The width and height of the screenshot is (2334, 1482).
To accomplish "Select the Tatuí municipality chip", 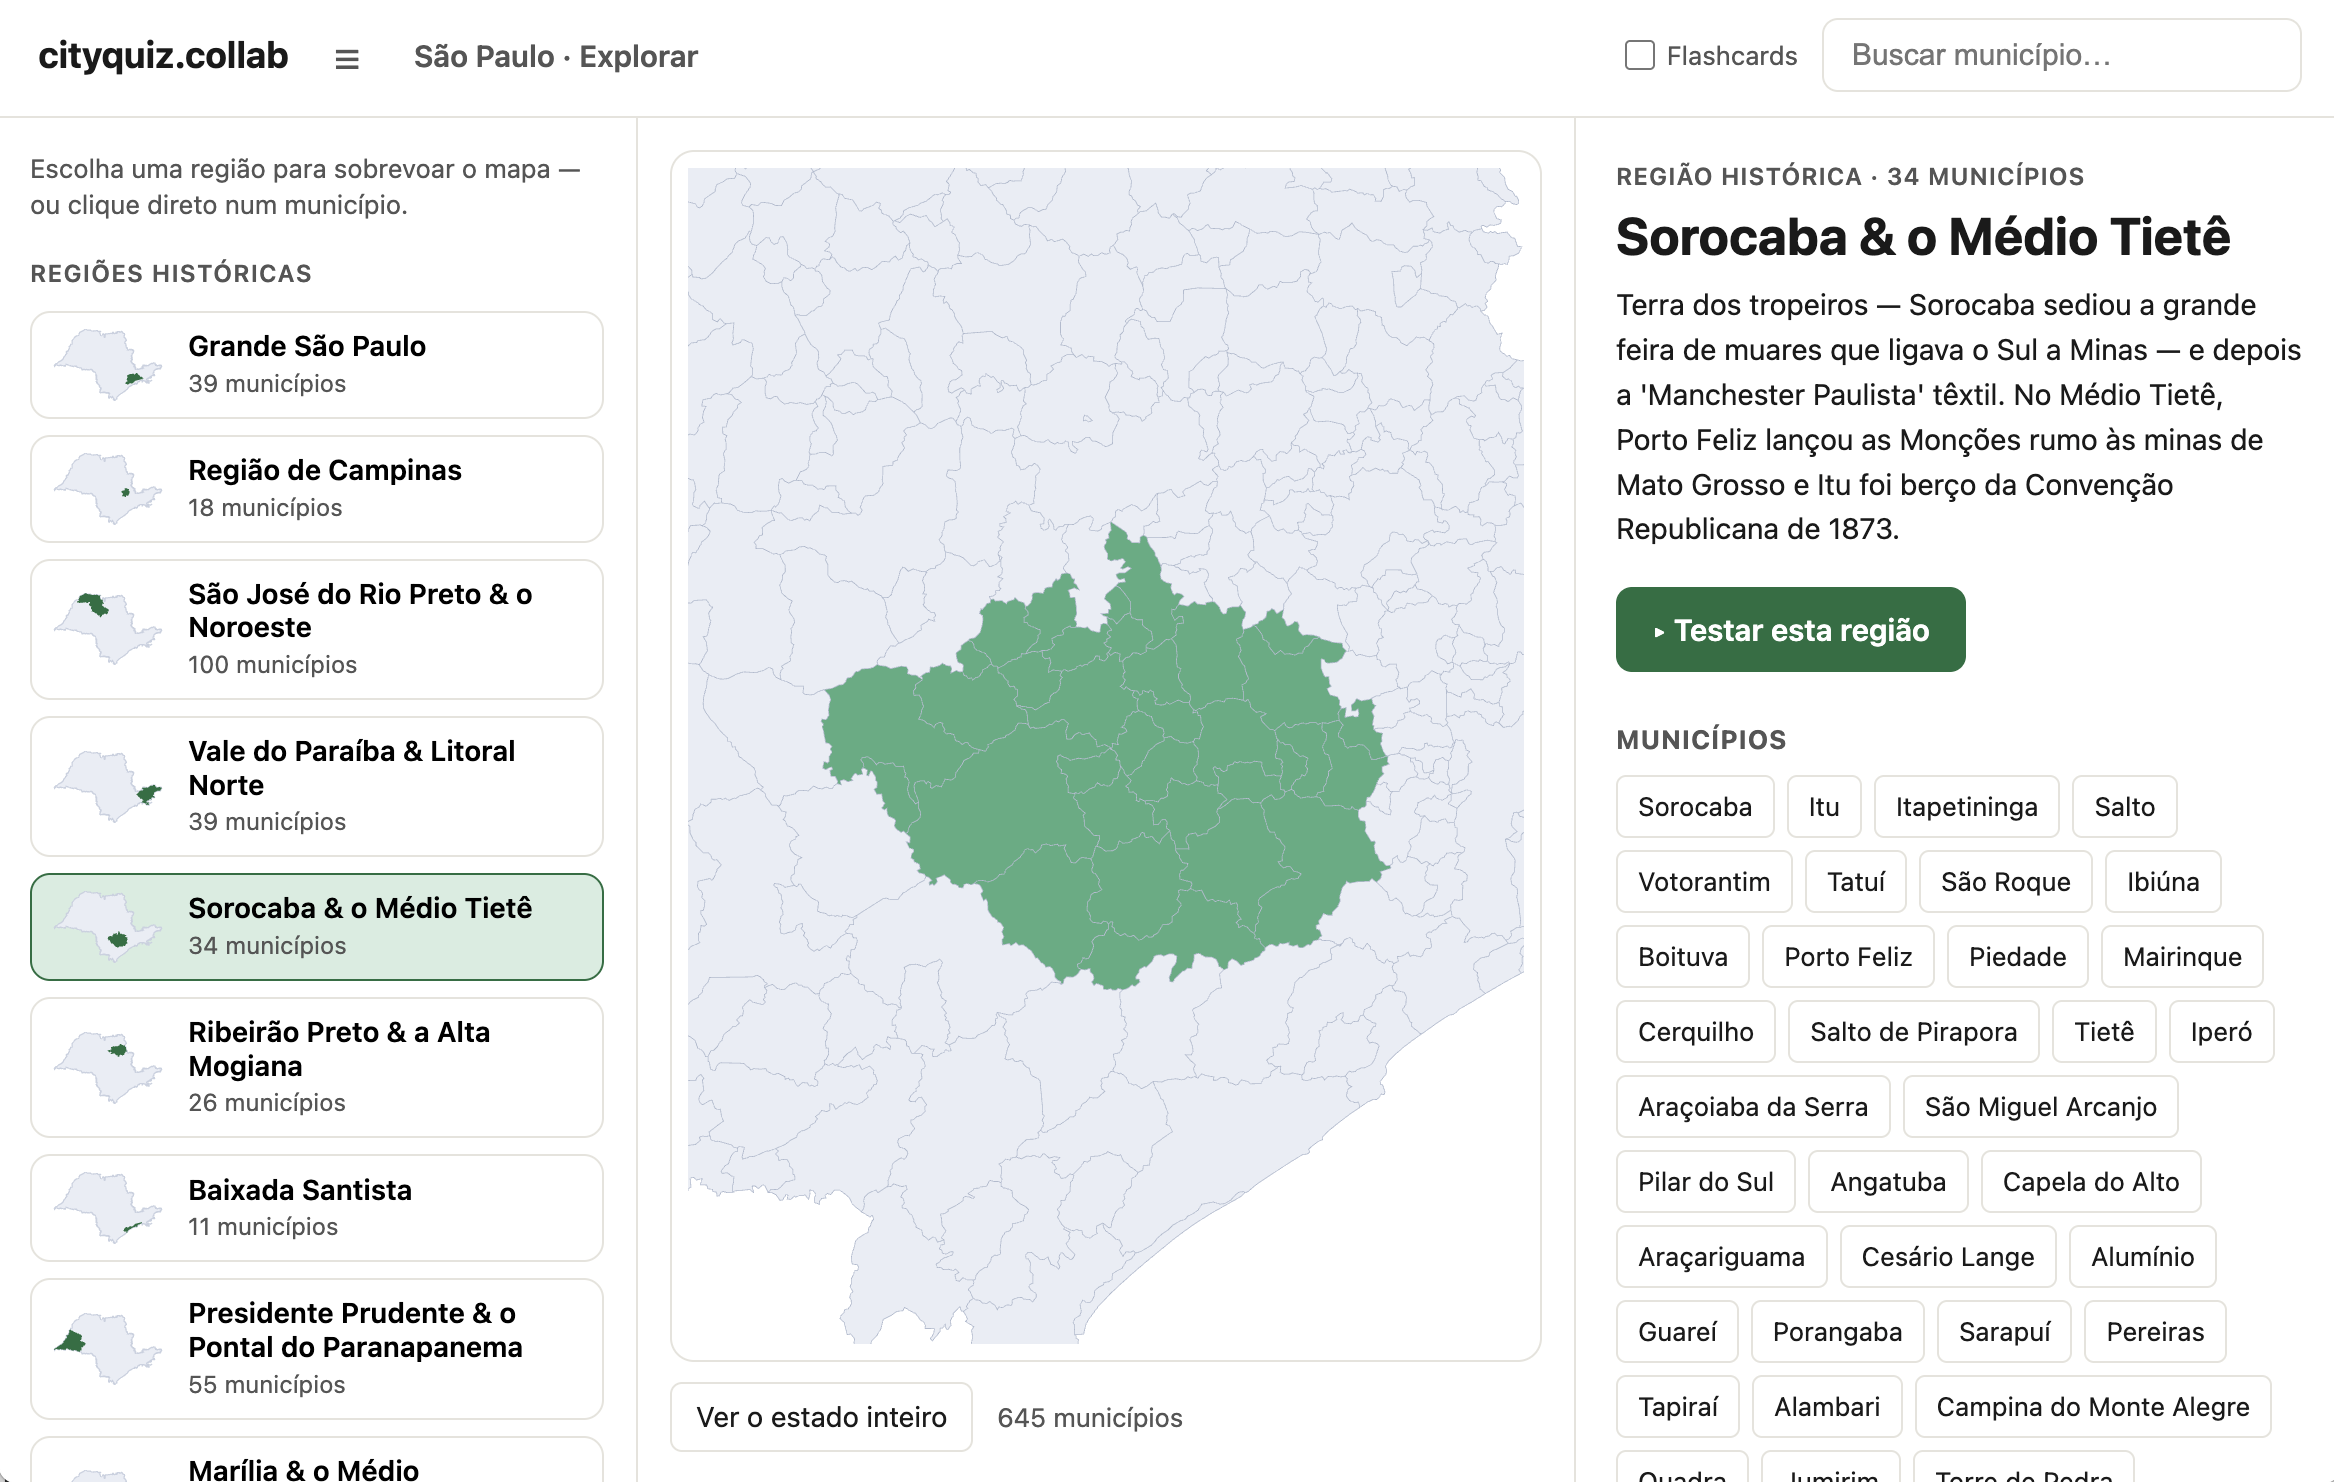I will [1856, 882].
